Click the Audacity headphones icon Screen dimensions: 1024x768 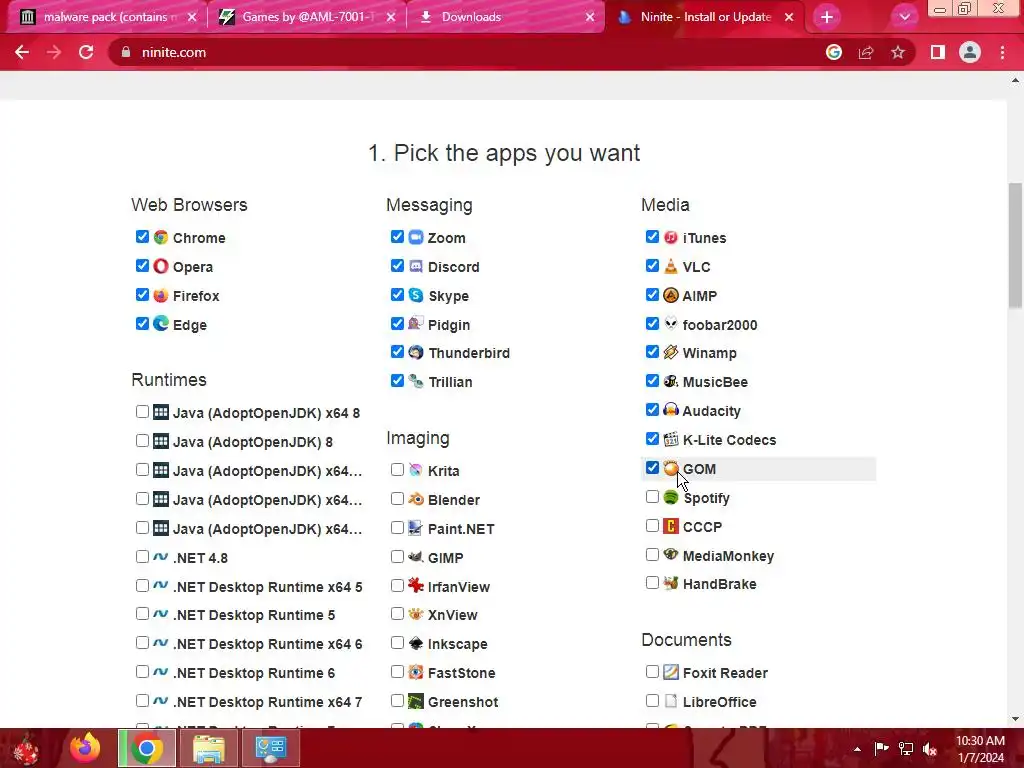[x=671, y=410]
